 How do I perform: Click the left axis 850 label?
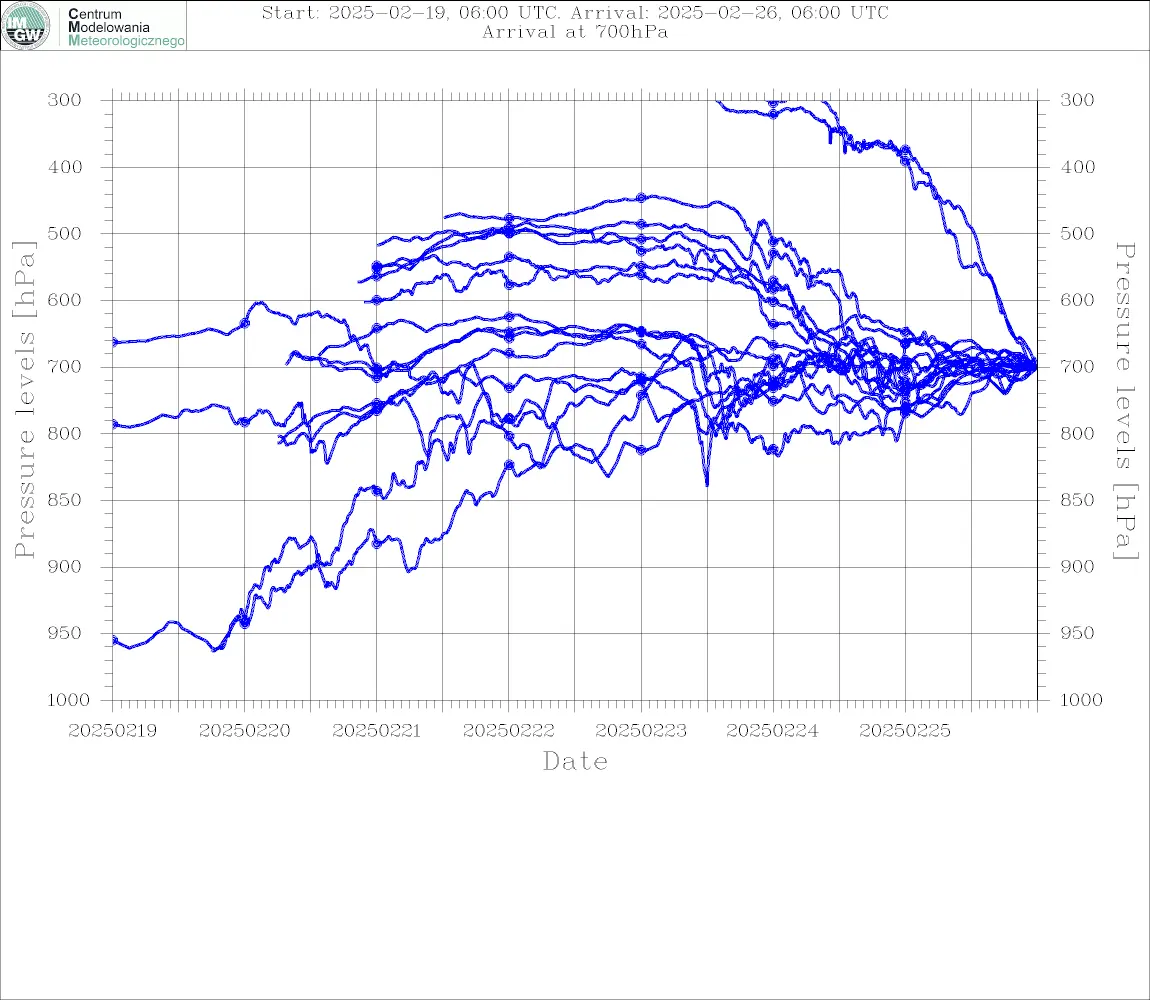click(x=65, y=500)
